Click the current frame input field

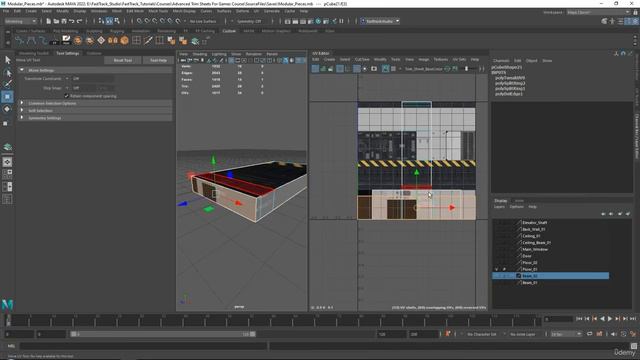coord(559,319)
